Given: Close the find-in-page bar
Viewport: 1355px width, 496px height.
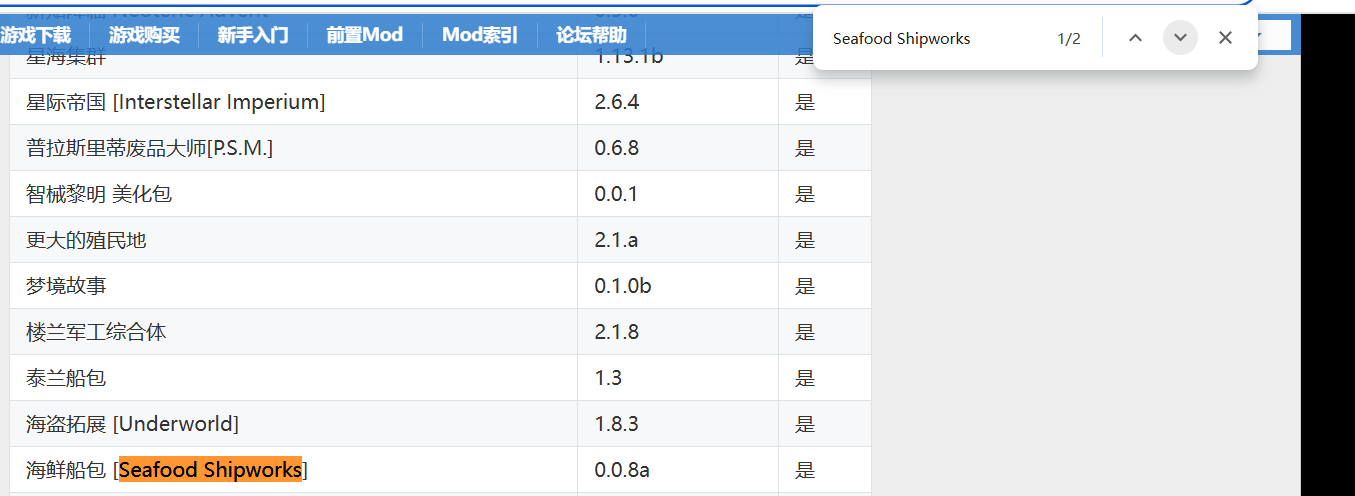Looking at the screenshot, I should (1225, 38).
